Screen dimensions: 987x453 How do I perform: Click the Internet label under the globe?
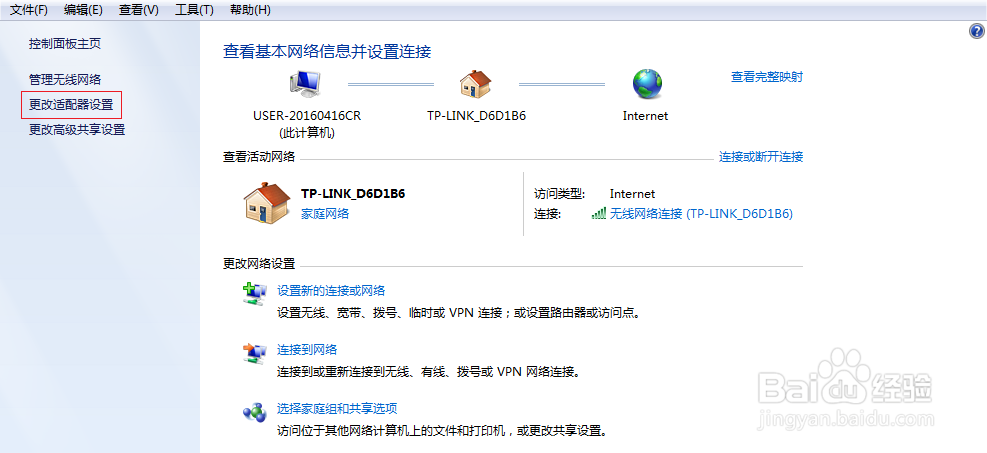coord(645,116)
